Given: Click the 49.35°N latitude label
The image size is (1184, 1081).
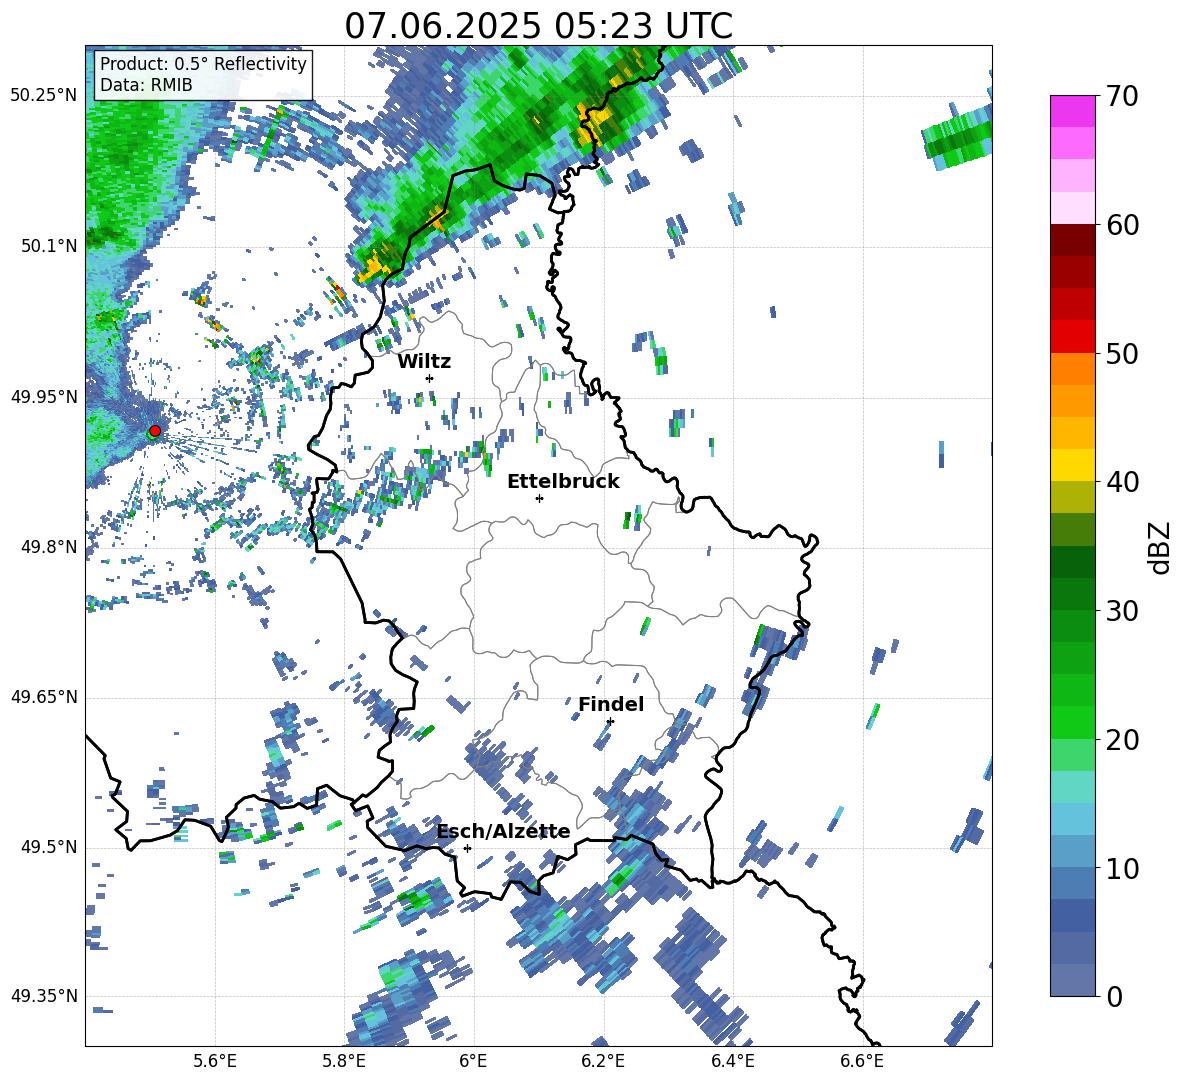Looking at the screenshot, I should coord(44,996).
